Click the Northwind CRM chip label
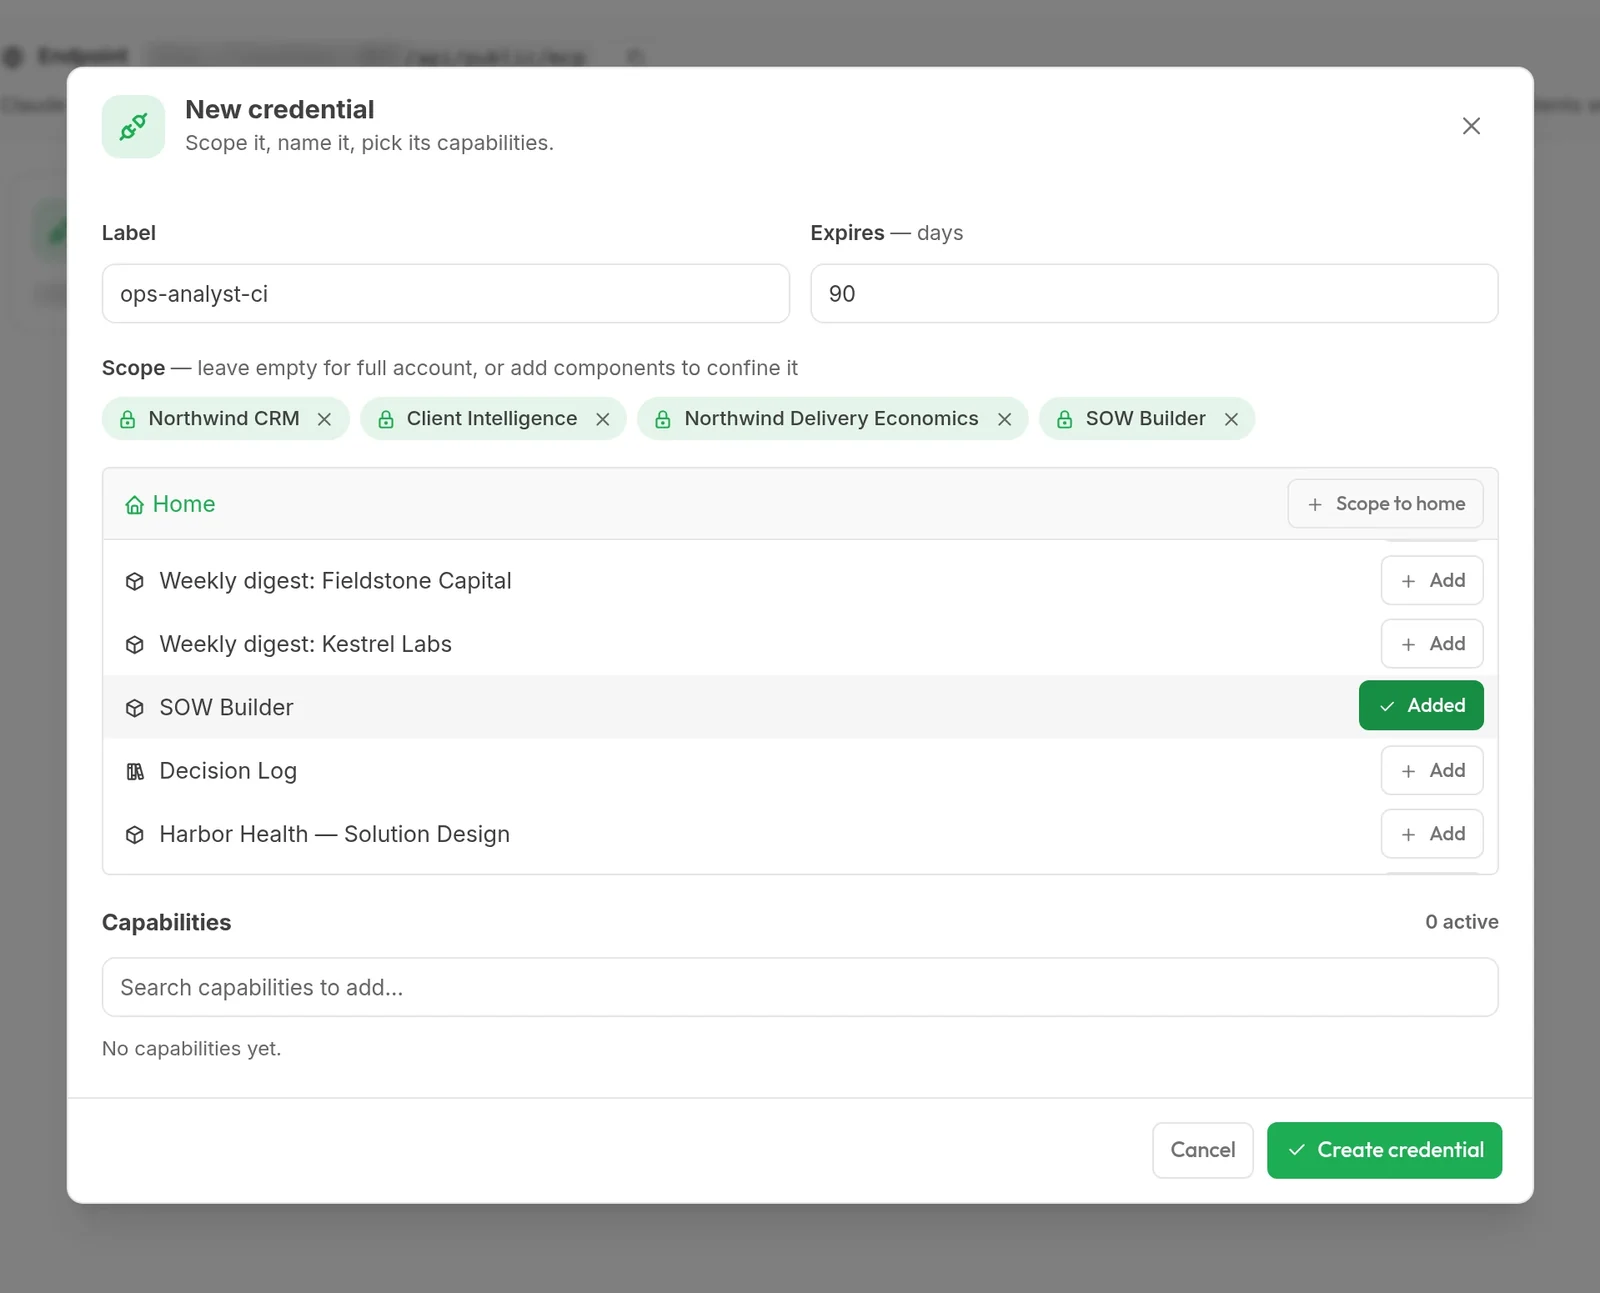The width and height of the screenshot is (1600, 1293). point(224,418)
